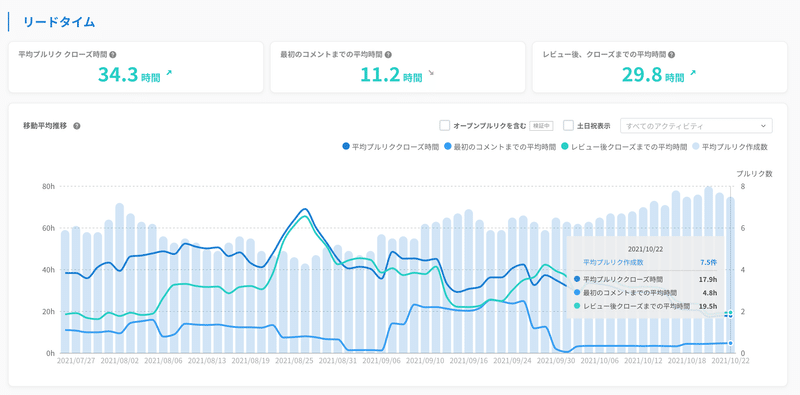Viewport: 800px width, 395px height.
Task: Click the 34.3 時間 metric value
Action: [129, 75]
